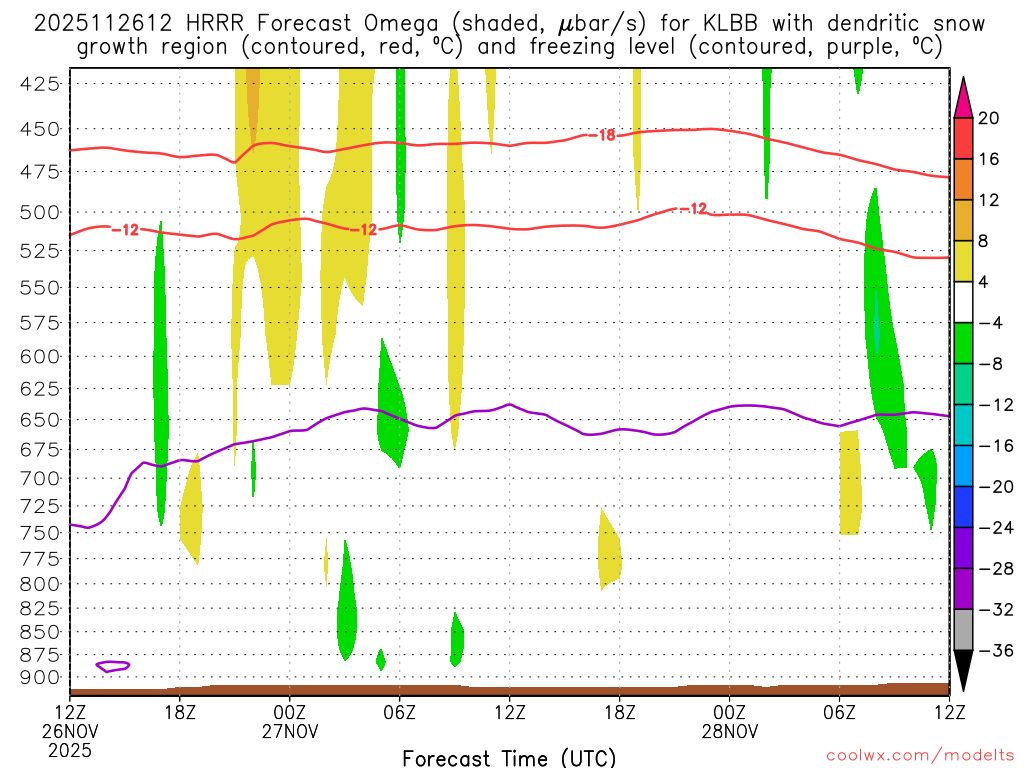The width and height of the screenshot is (1024, 768).
Task: Select the yellow 4 to 8 colorbar swatch
Action: (x=963, y=261)
